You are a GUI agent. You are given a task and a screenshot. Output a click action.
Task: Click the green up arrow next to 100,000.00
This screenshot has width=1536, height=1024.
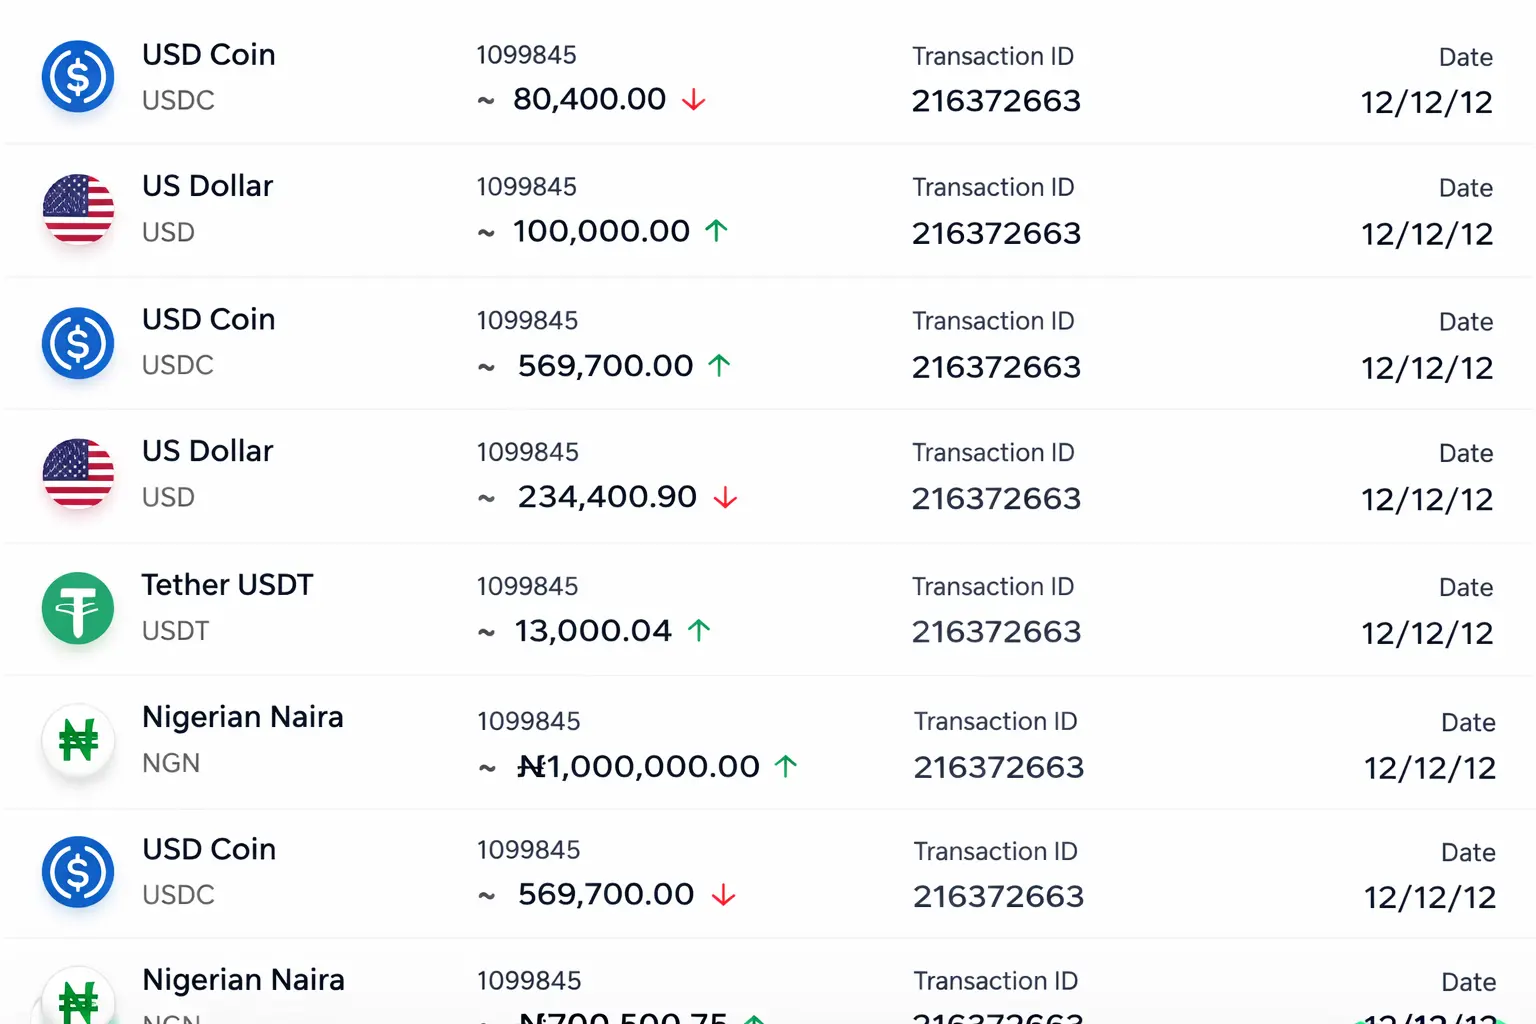point(717,231)
